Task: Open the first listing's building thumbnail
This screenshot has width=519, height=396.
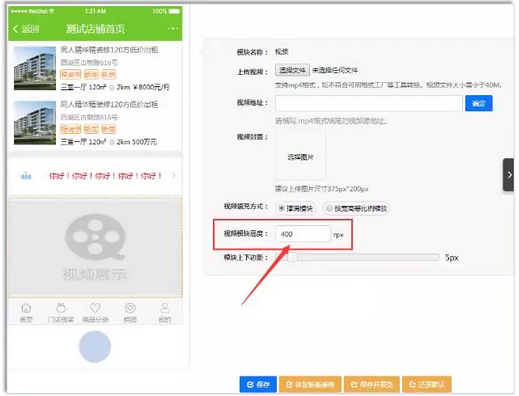Action: click(35, 68)
